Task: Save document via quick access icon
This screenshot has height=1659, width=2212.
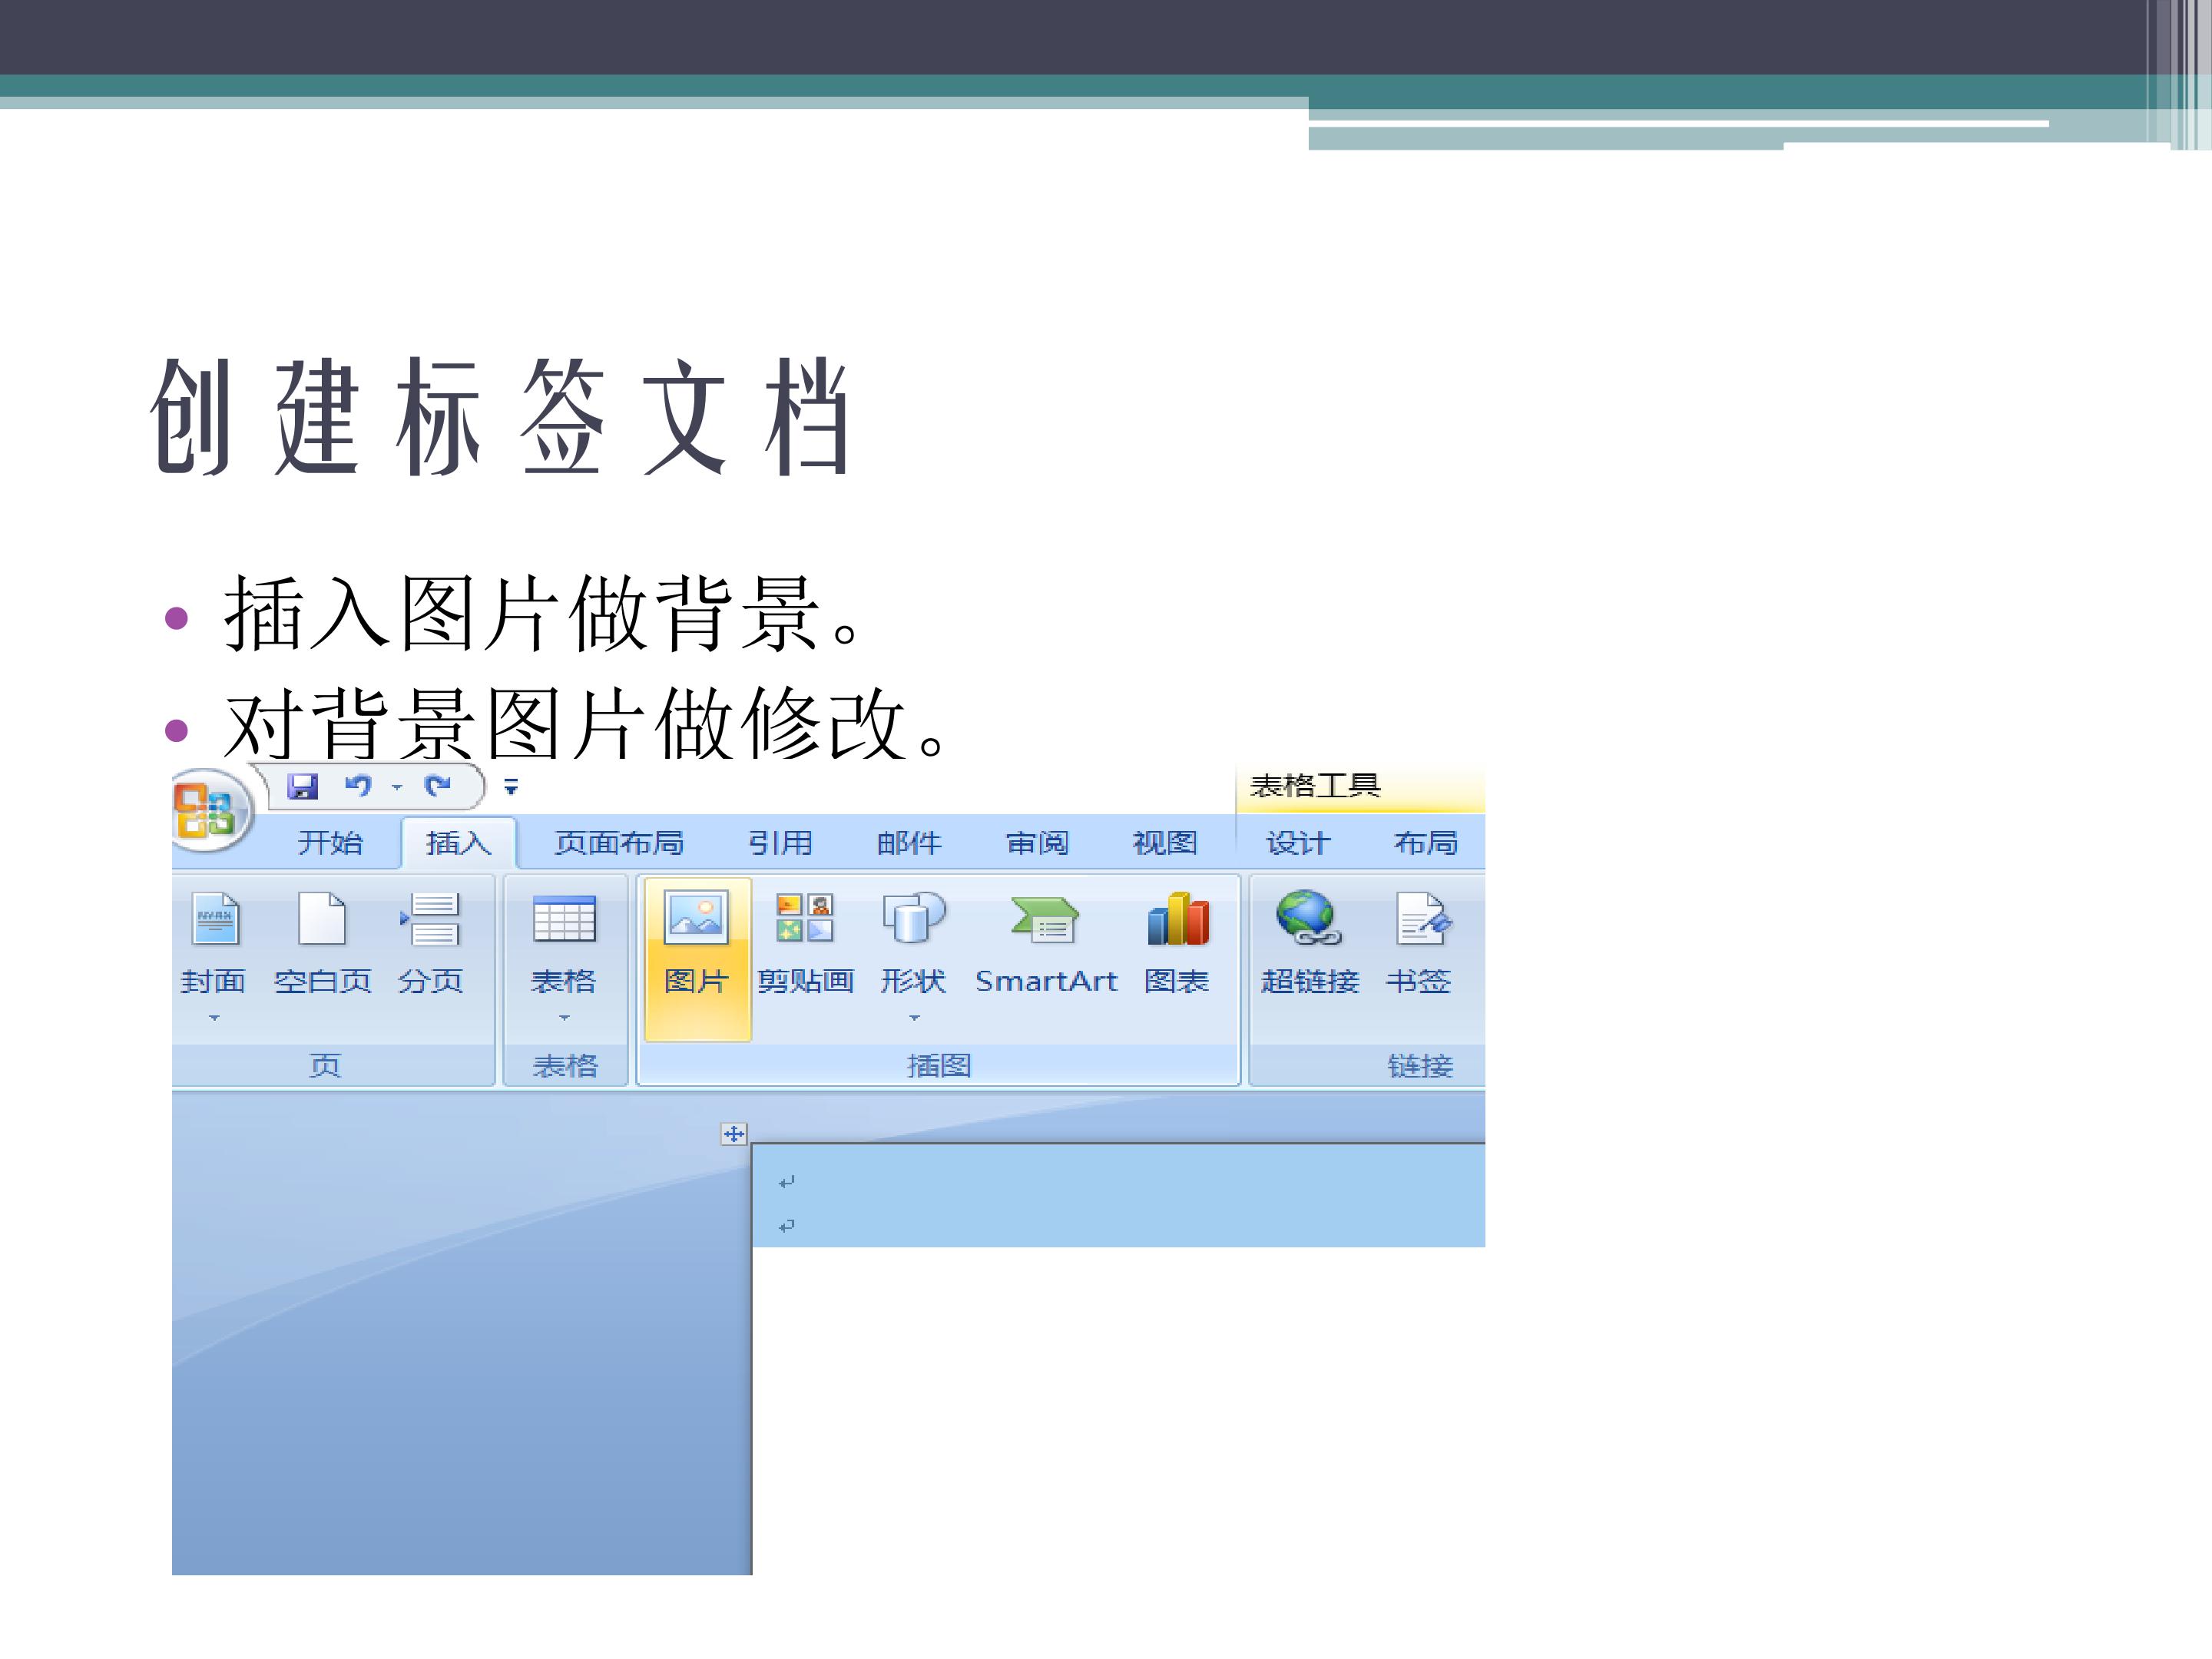Action: (302, 786)
